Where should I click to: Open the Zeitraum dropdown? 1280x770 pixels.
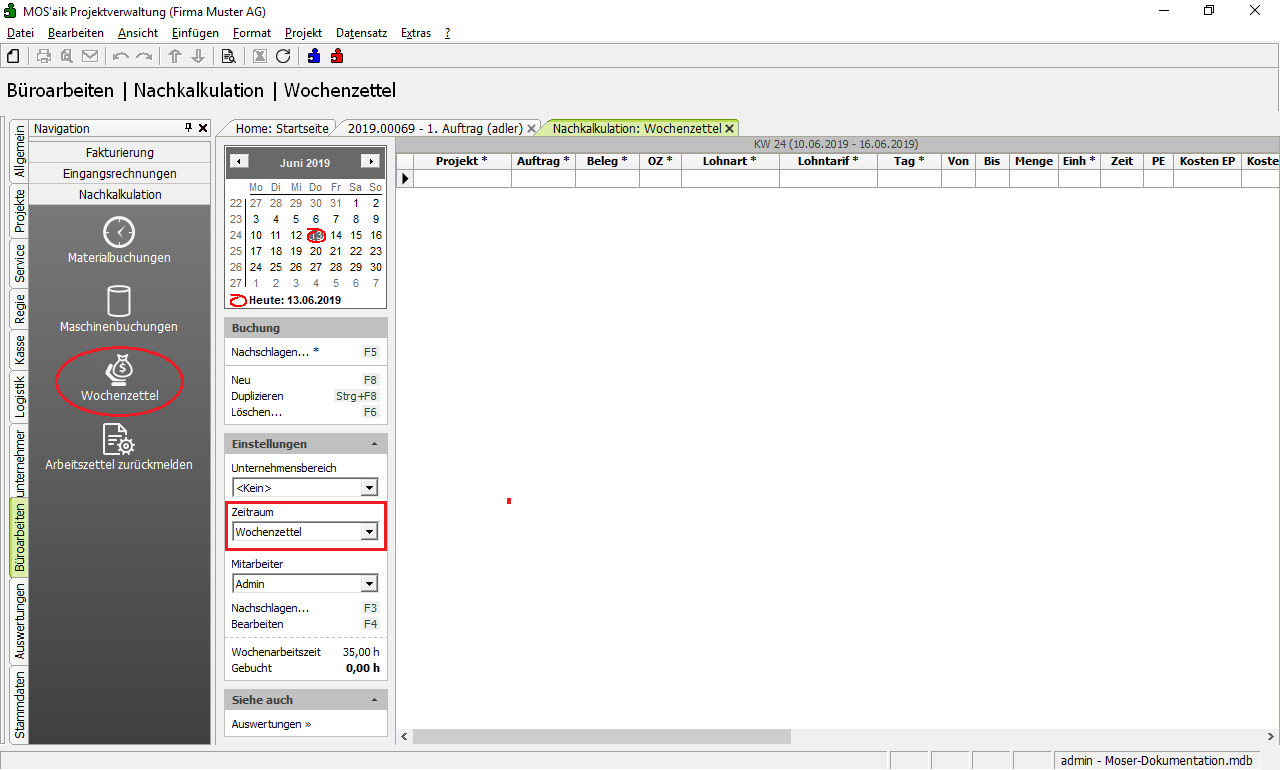point(369,532)
